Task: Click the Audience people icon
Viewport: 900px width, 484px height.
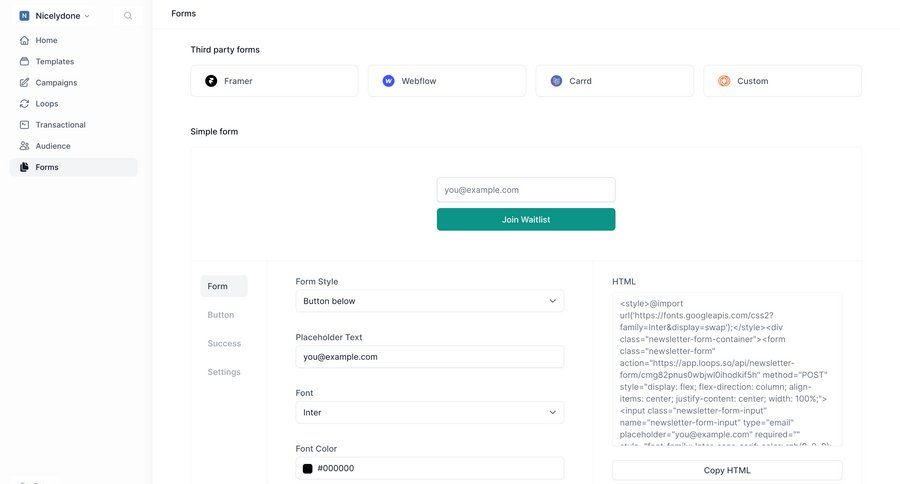Action: pyautogui.click(x=25, y=146)
